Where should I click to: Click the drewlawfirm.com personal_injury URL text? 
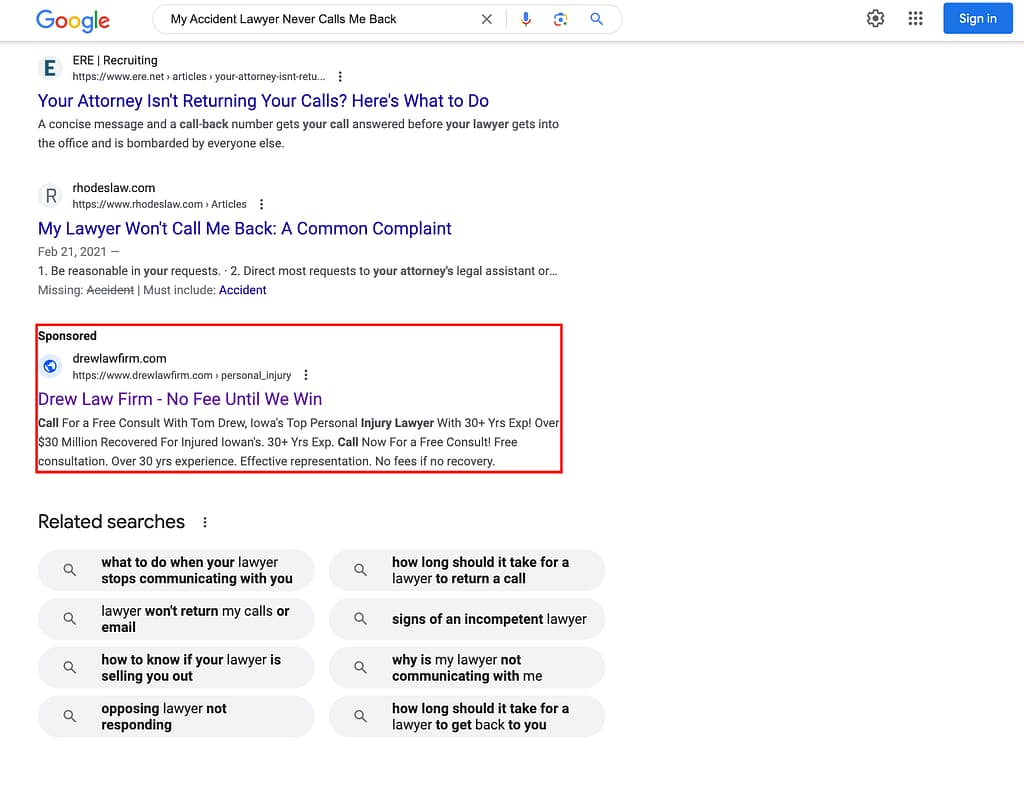coord(182,376)
